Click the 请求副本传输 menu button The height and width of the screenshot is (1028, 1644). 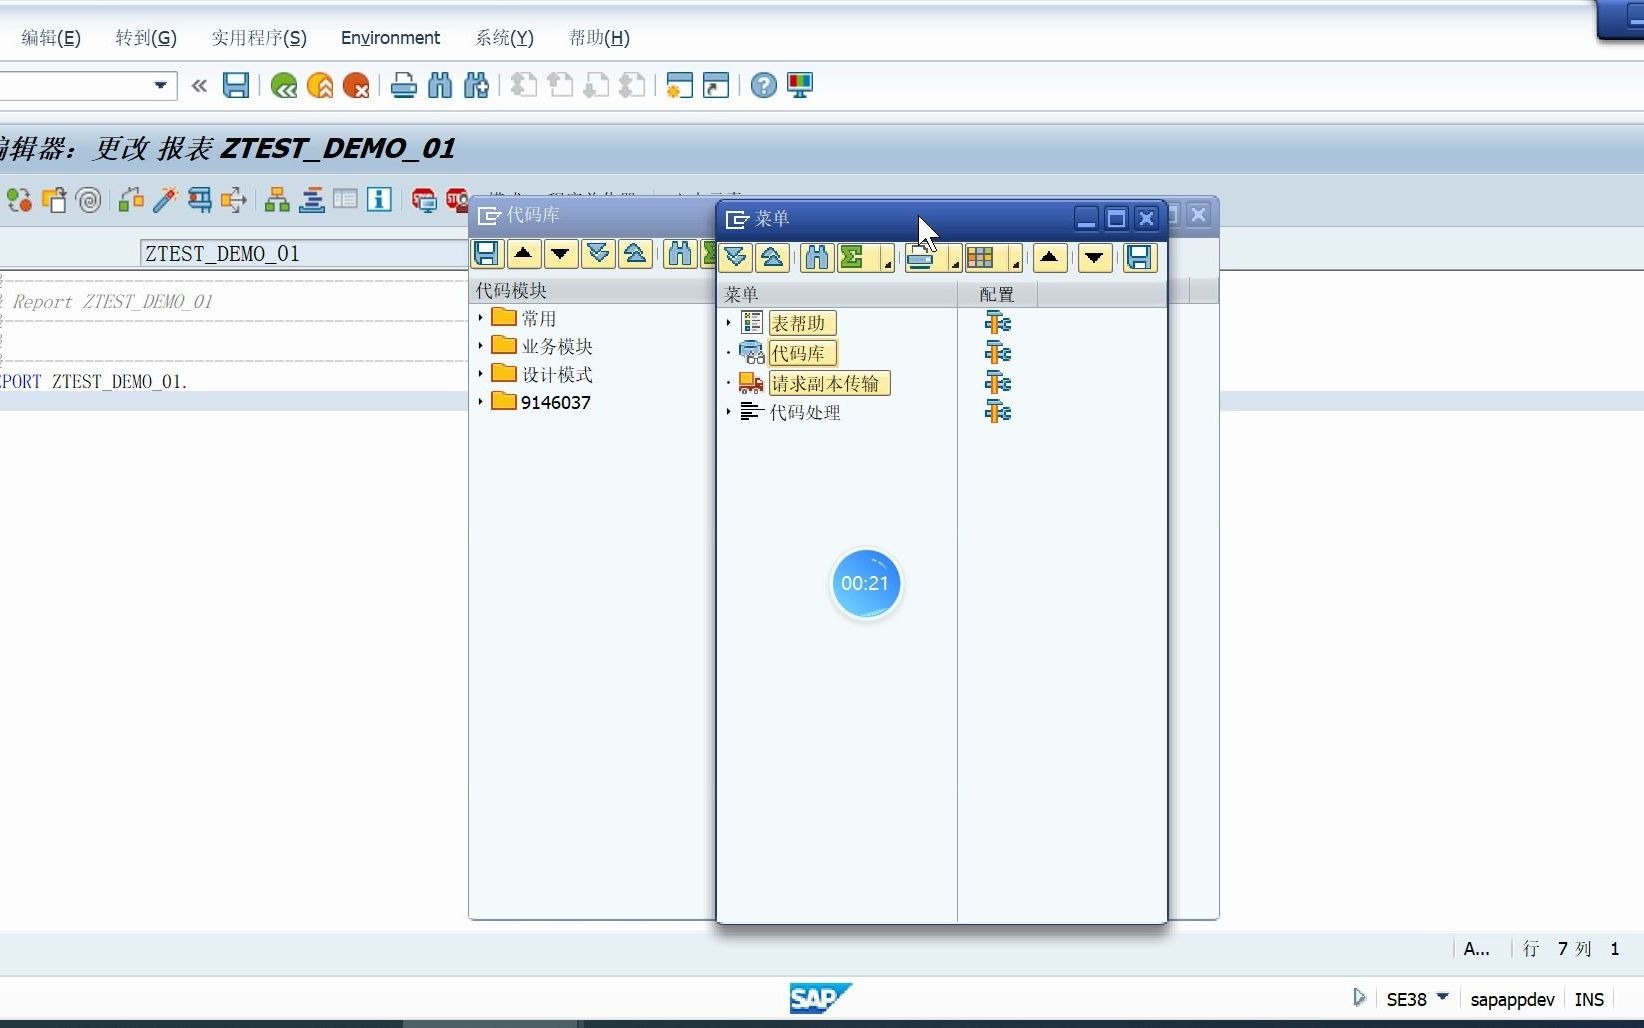829,383
